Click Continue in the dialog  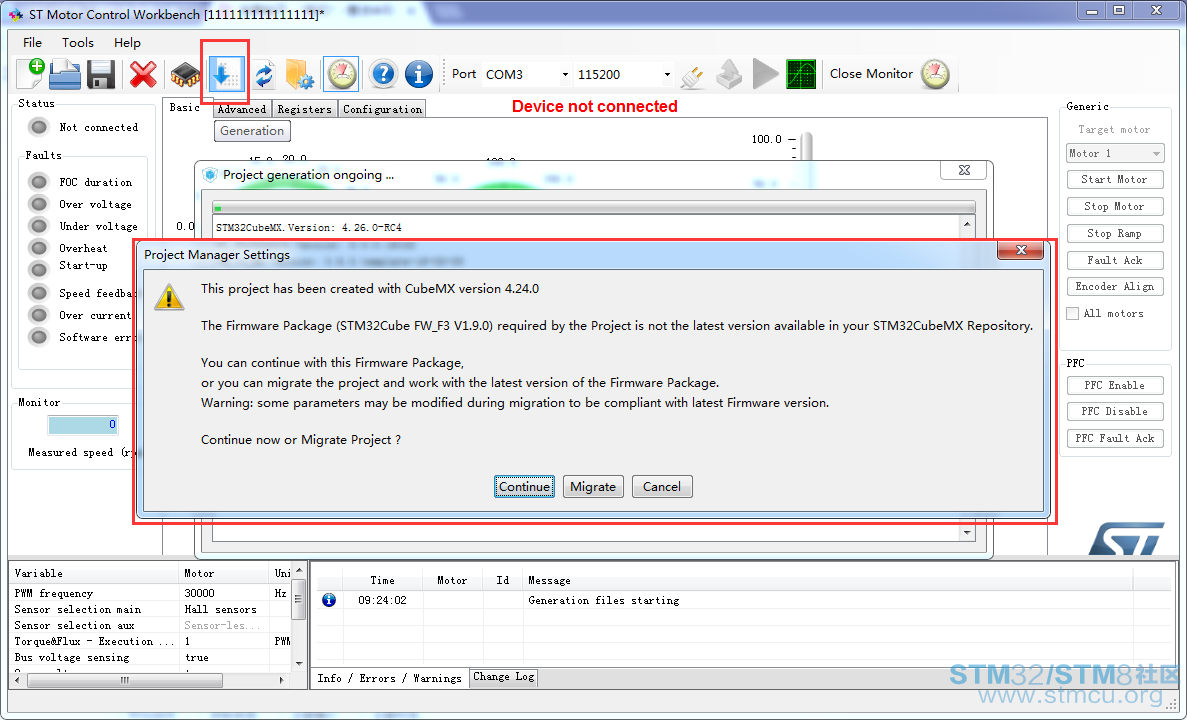(x=525, y=487)
